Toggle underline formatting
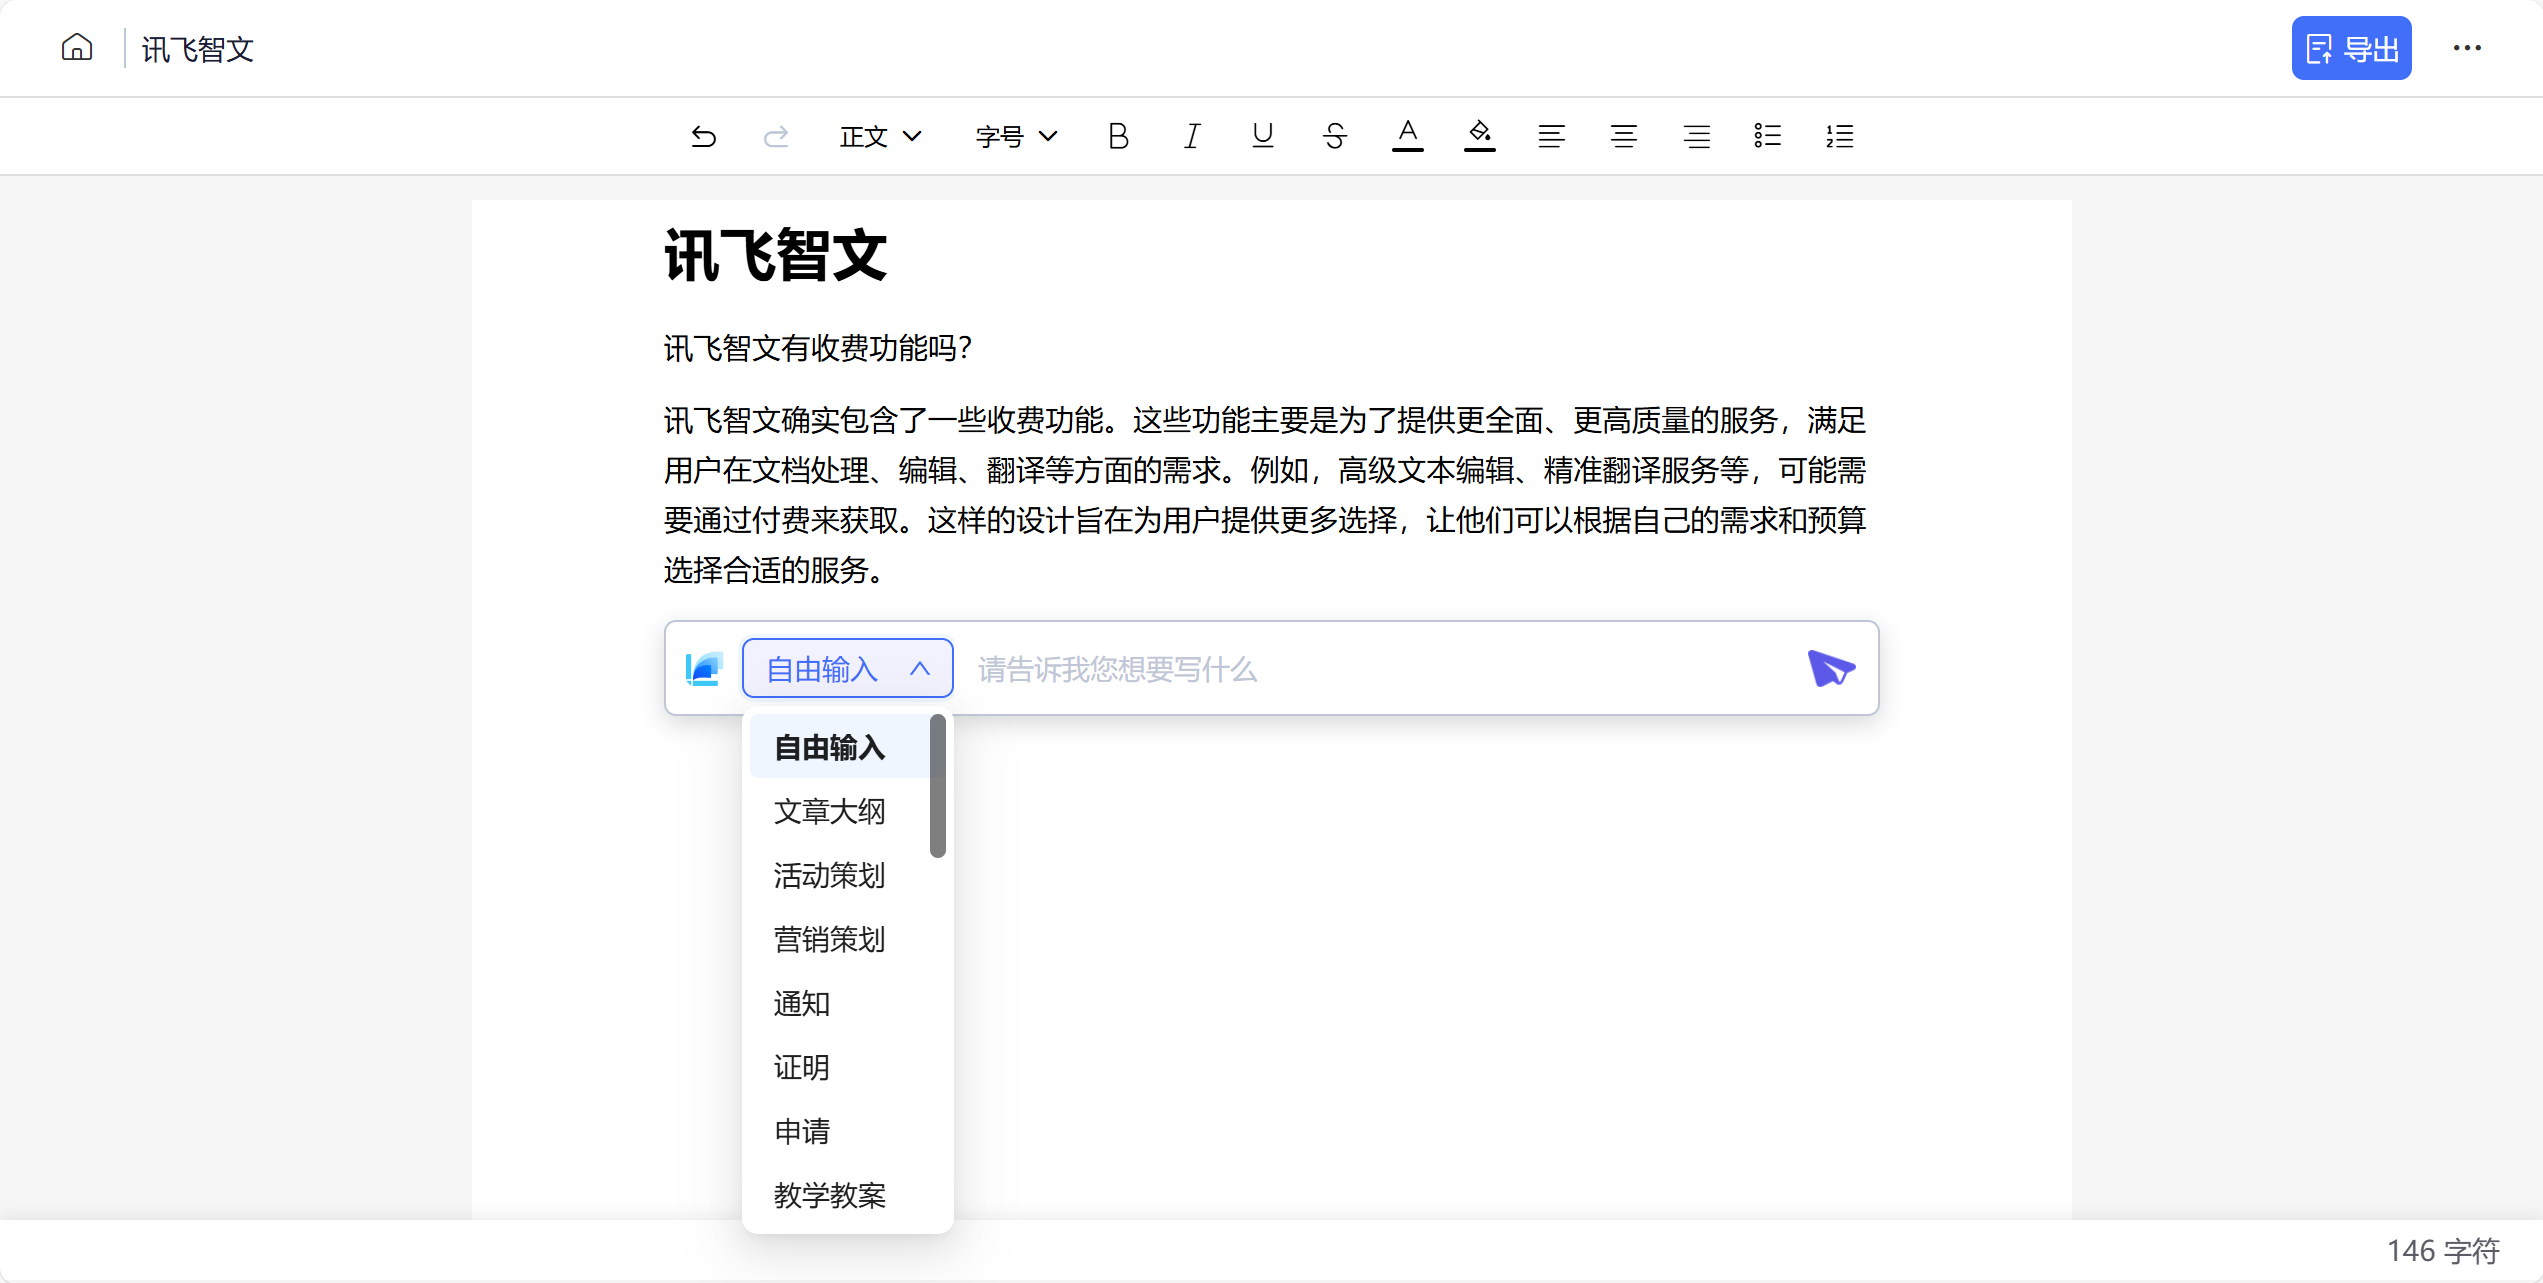This screenshot has width=2543, height=1283. click(x=1263, y=136)
